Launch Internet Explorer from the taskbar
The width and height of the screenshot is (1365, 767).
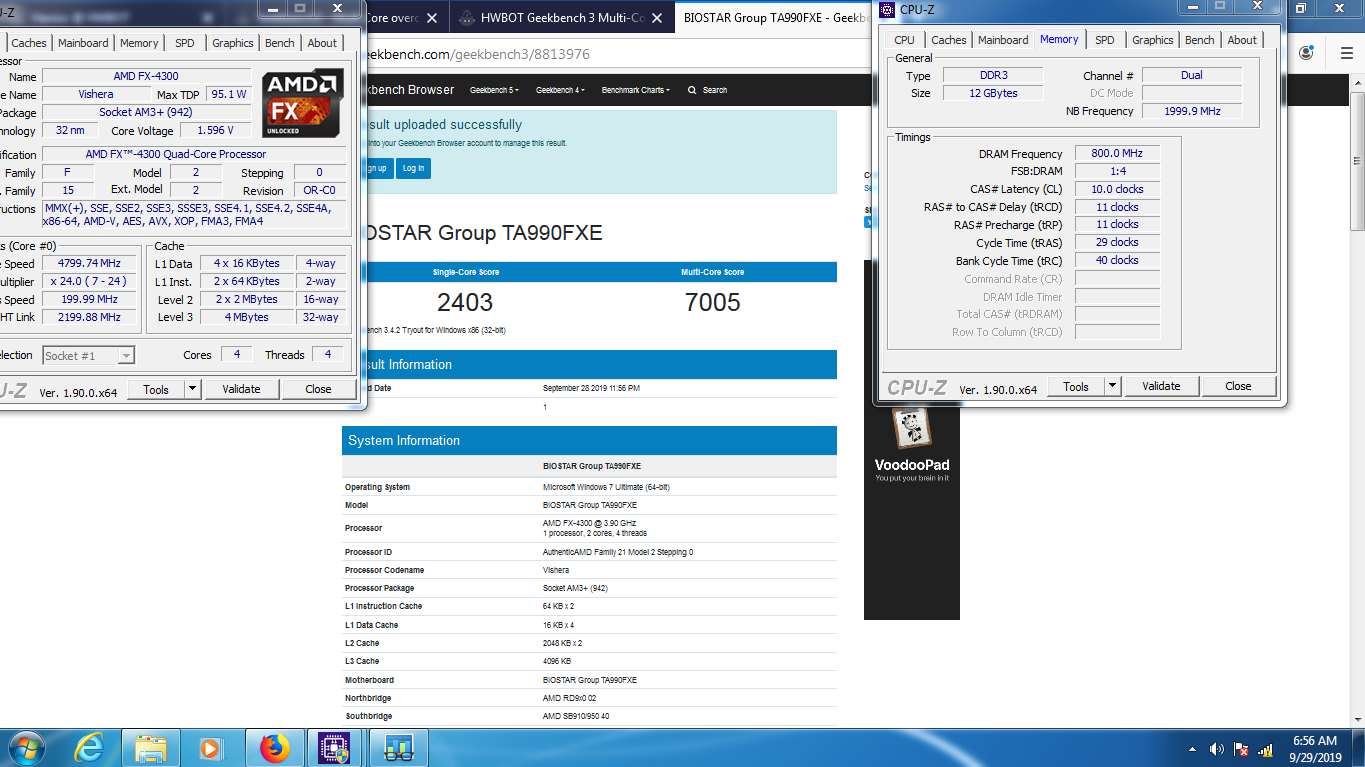coord(90,748)
